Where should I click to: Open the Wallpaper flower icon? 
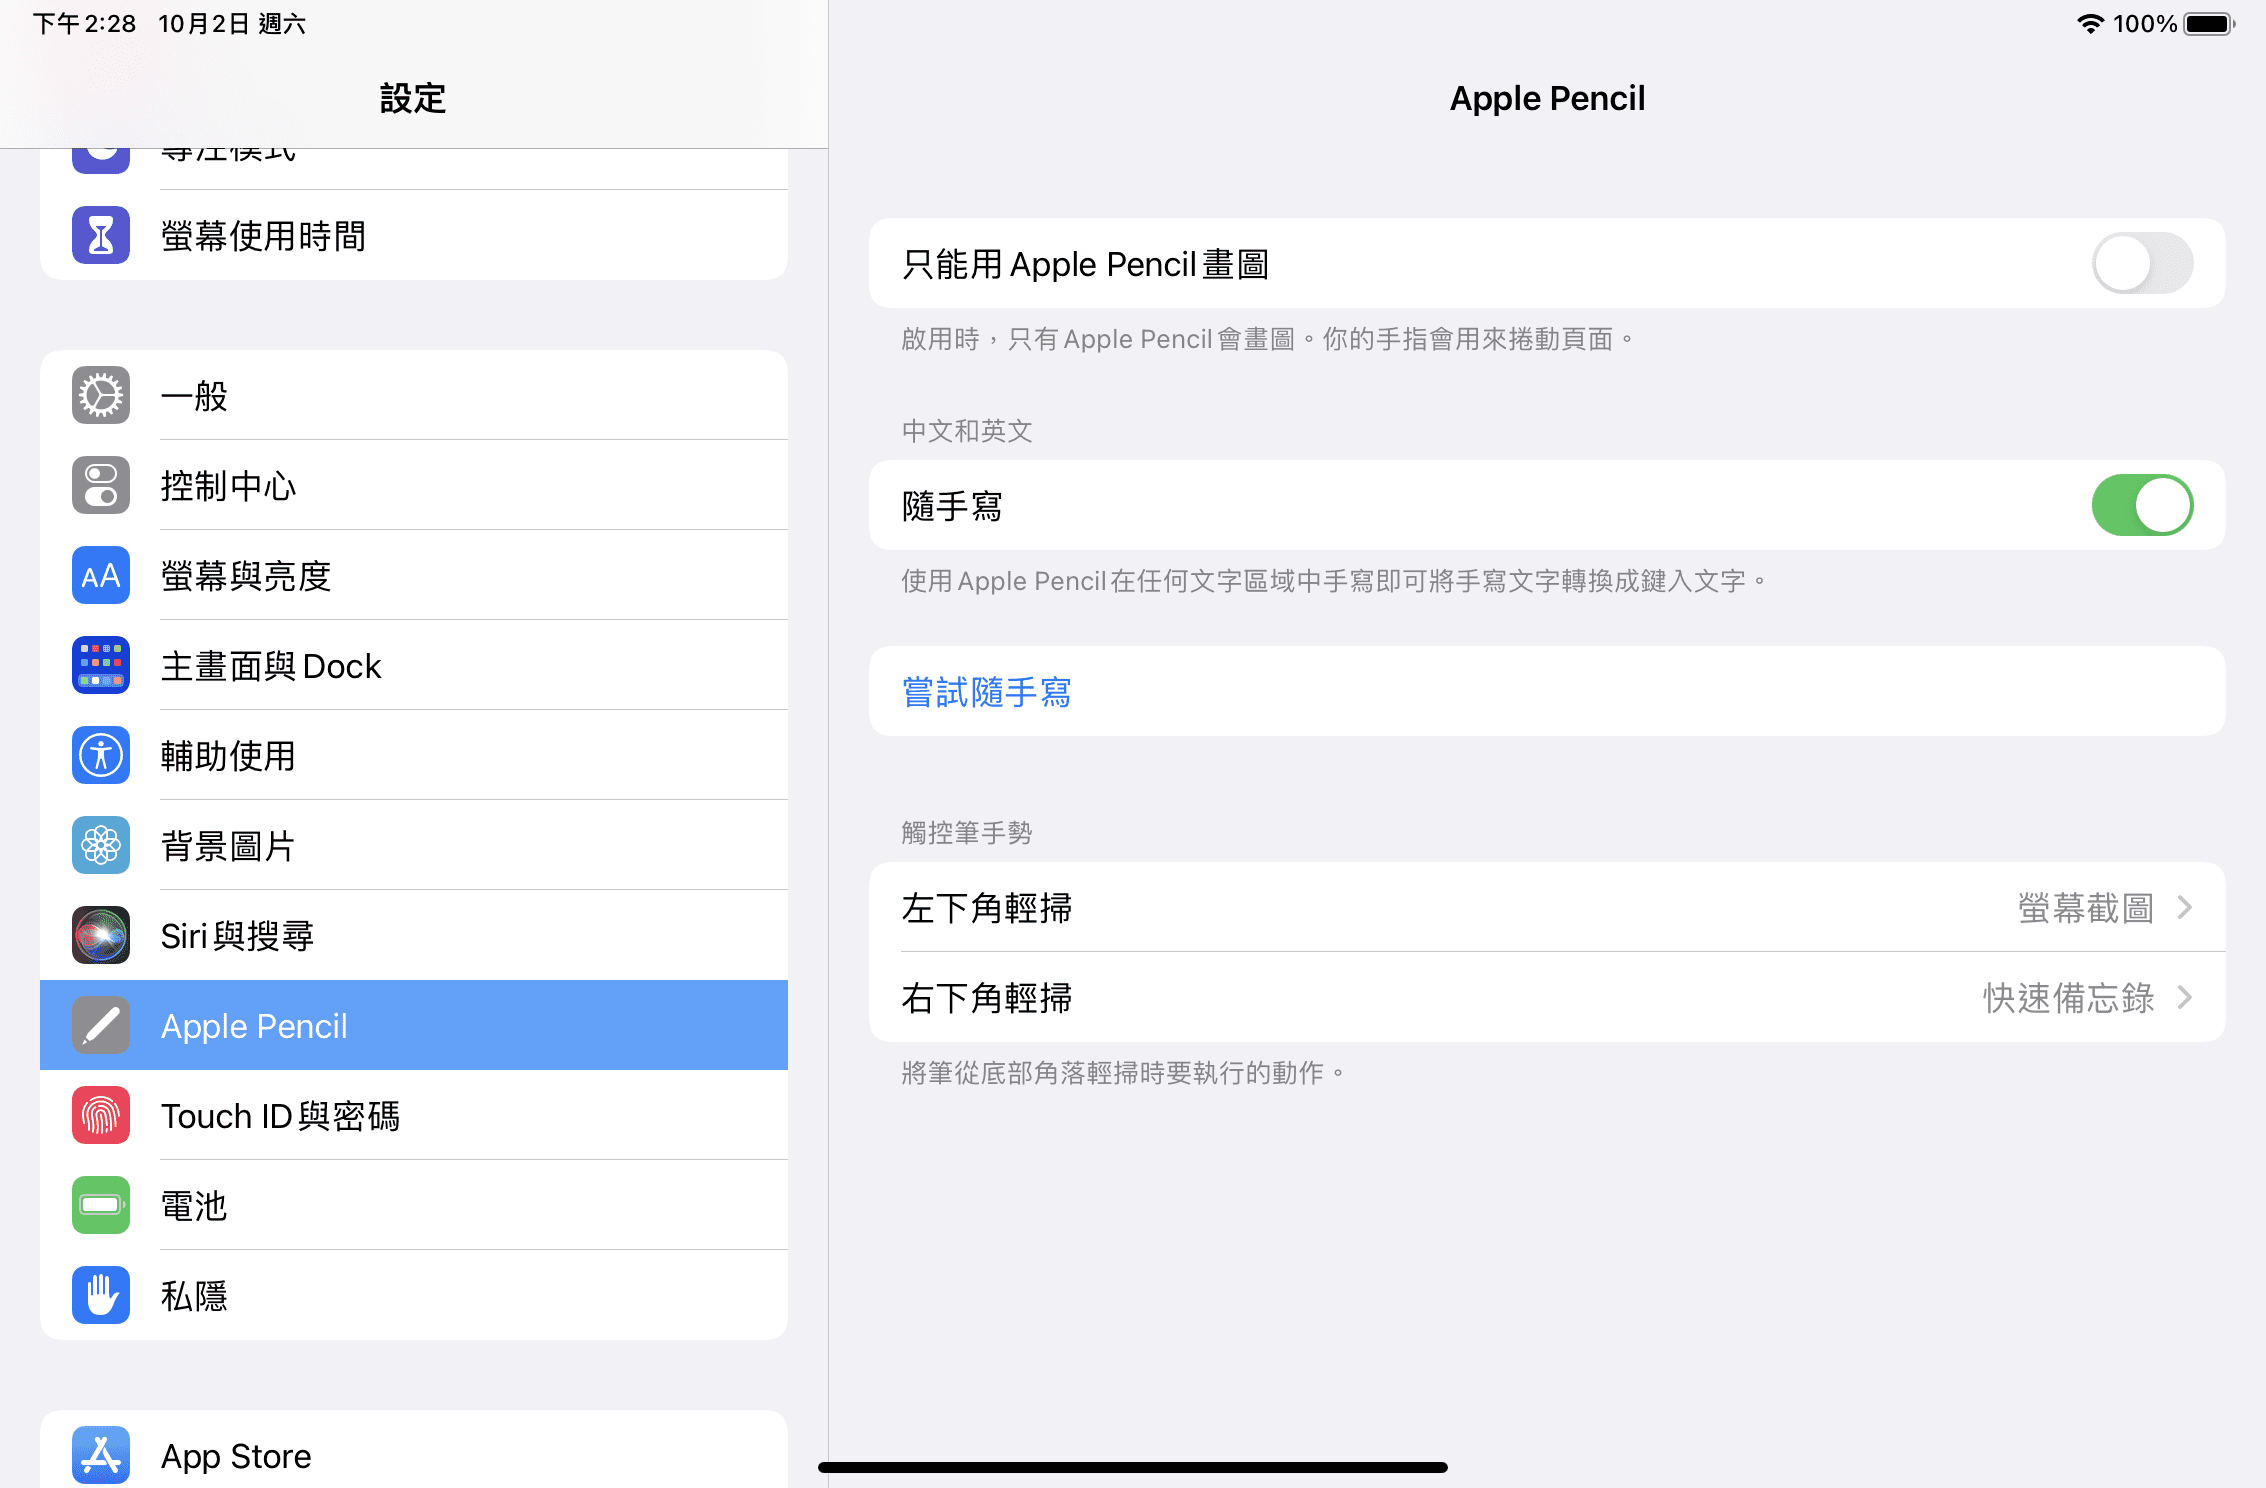click(x=101, y=845)
